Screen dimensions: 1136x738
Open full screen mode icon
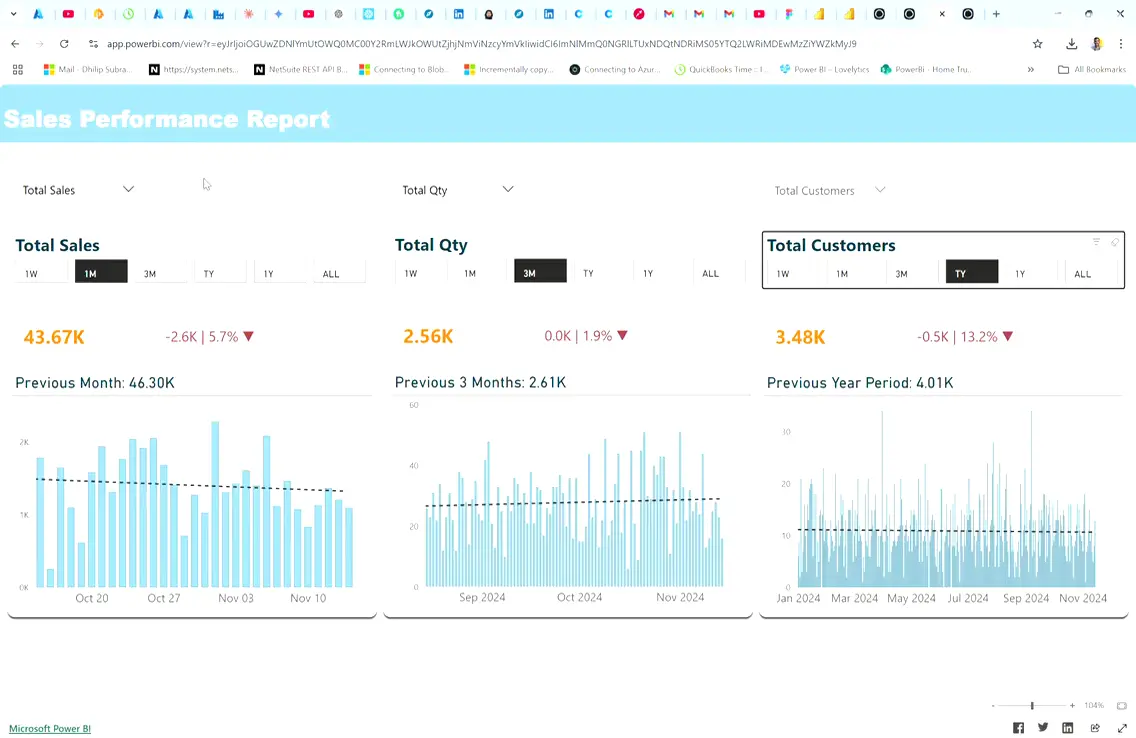click(1122, 728)
